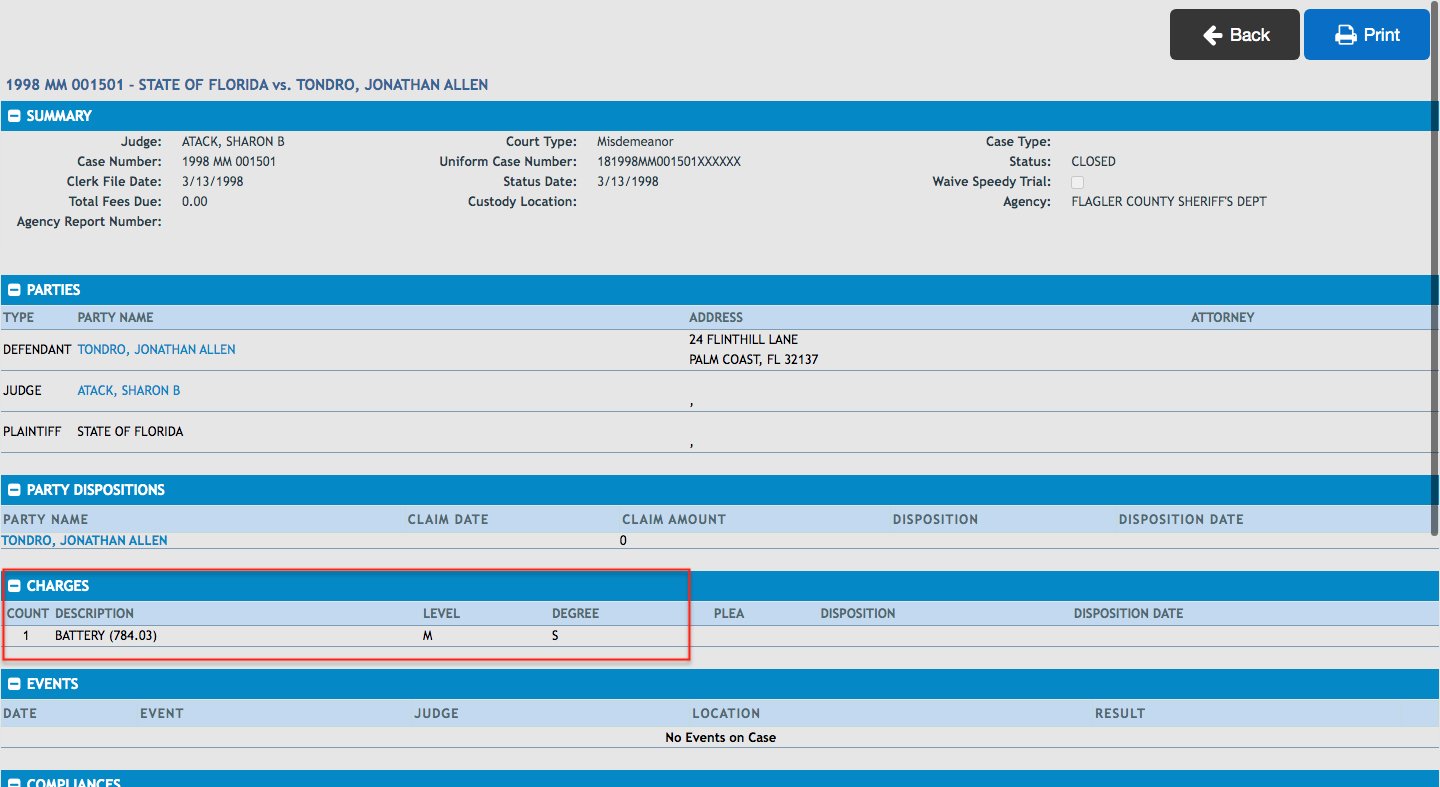Open judge ATACK, SHARON B link

point(129,391)
